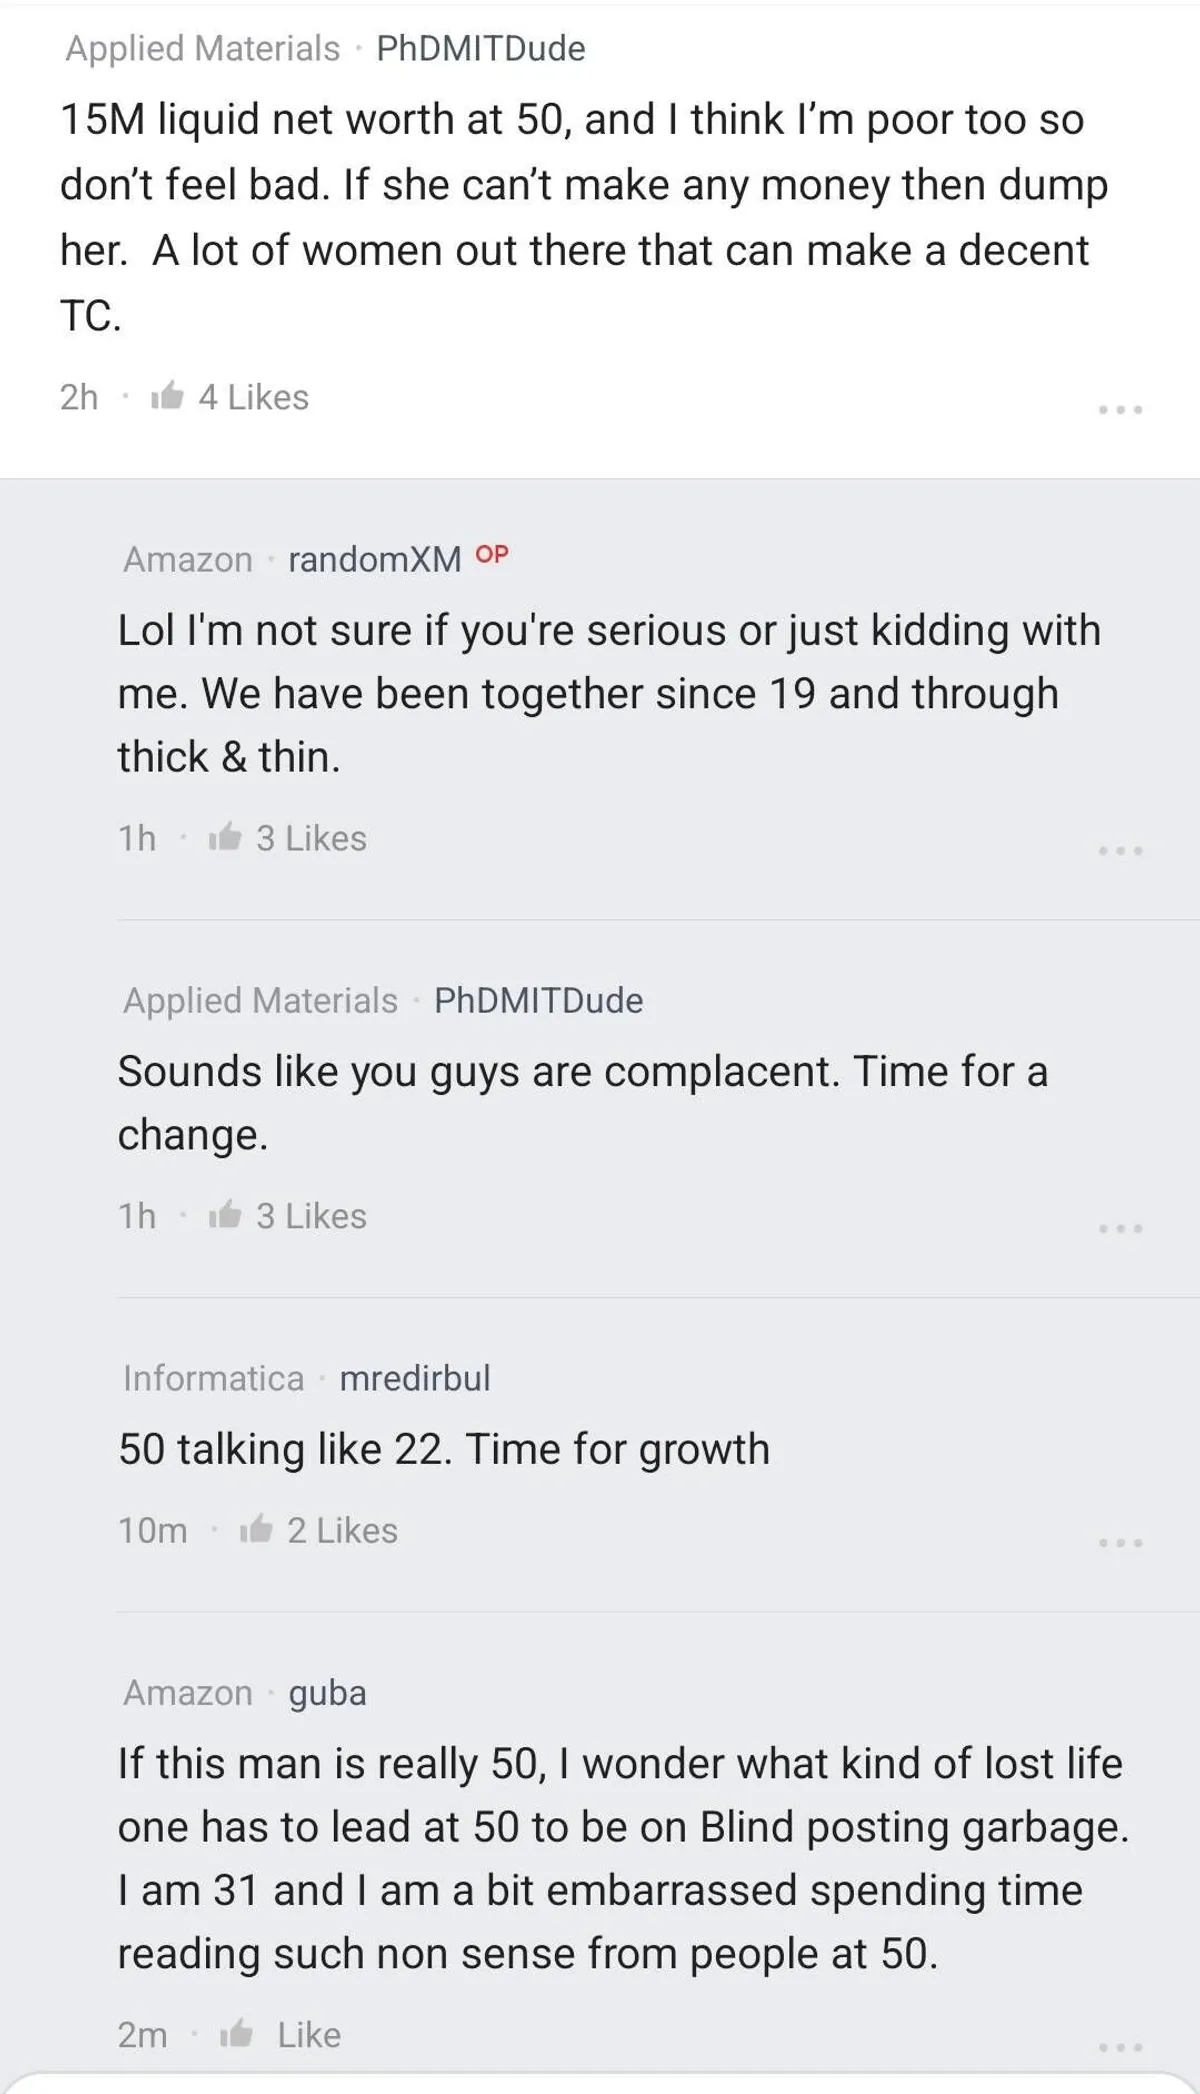Open more options on guba's comment
This screenshot has height=2094, width=1200.
coord(1120,2047)
